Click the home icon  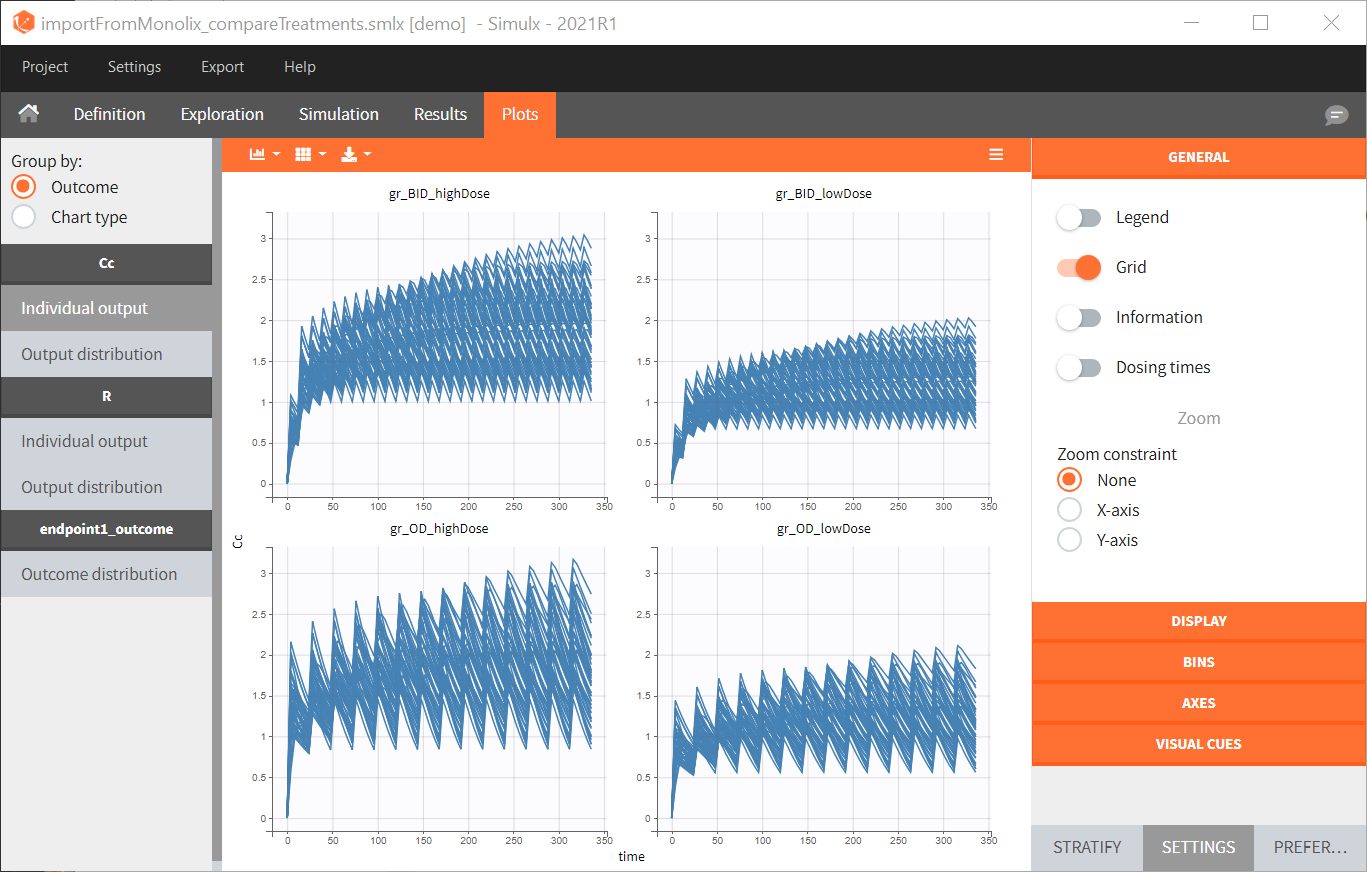click(29, 114)
